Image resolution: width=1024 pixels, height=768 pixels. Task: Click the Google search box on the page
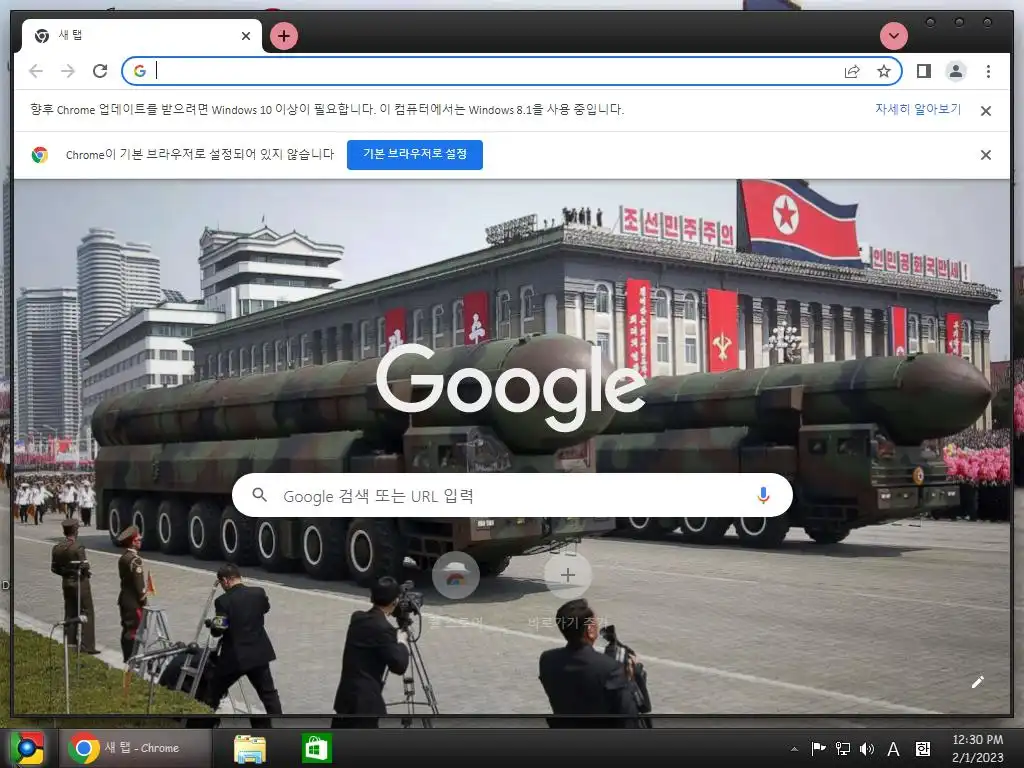512,496
